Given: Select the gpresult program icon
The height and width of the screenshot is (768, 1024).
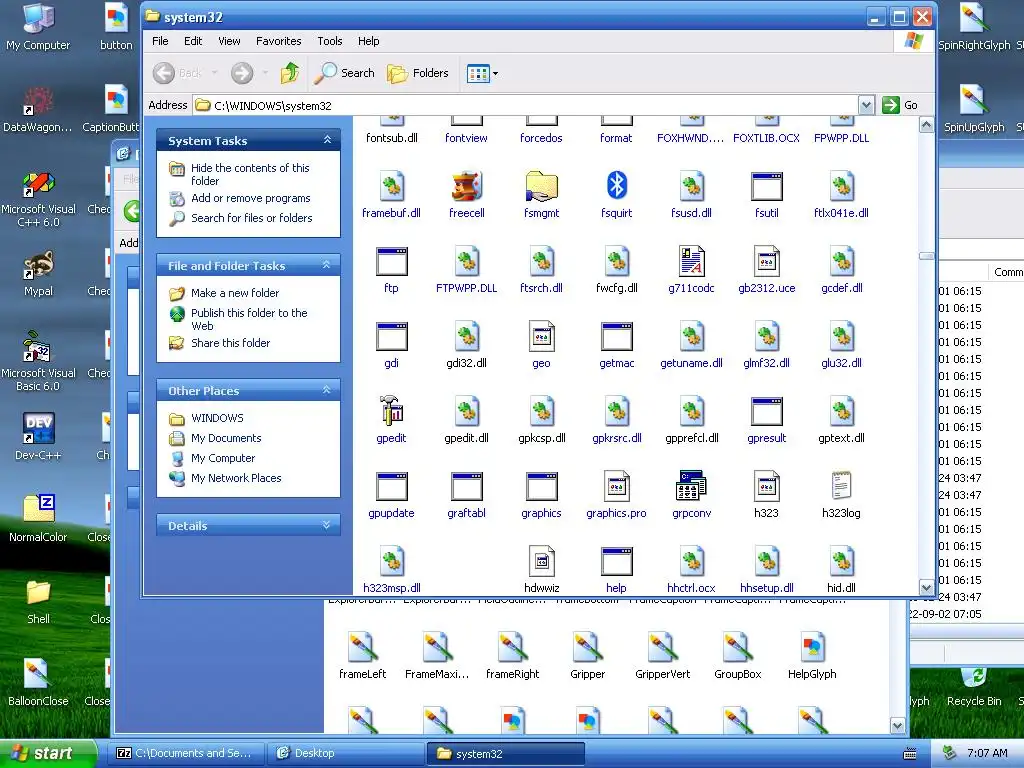Looking at the screenshot, I should 767,411.
